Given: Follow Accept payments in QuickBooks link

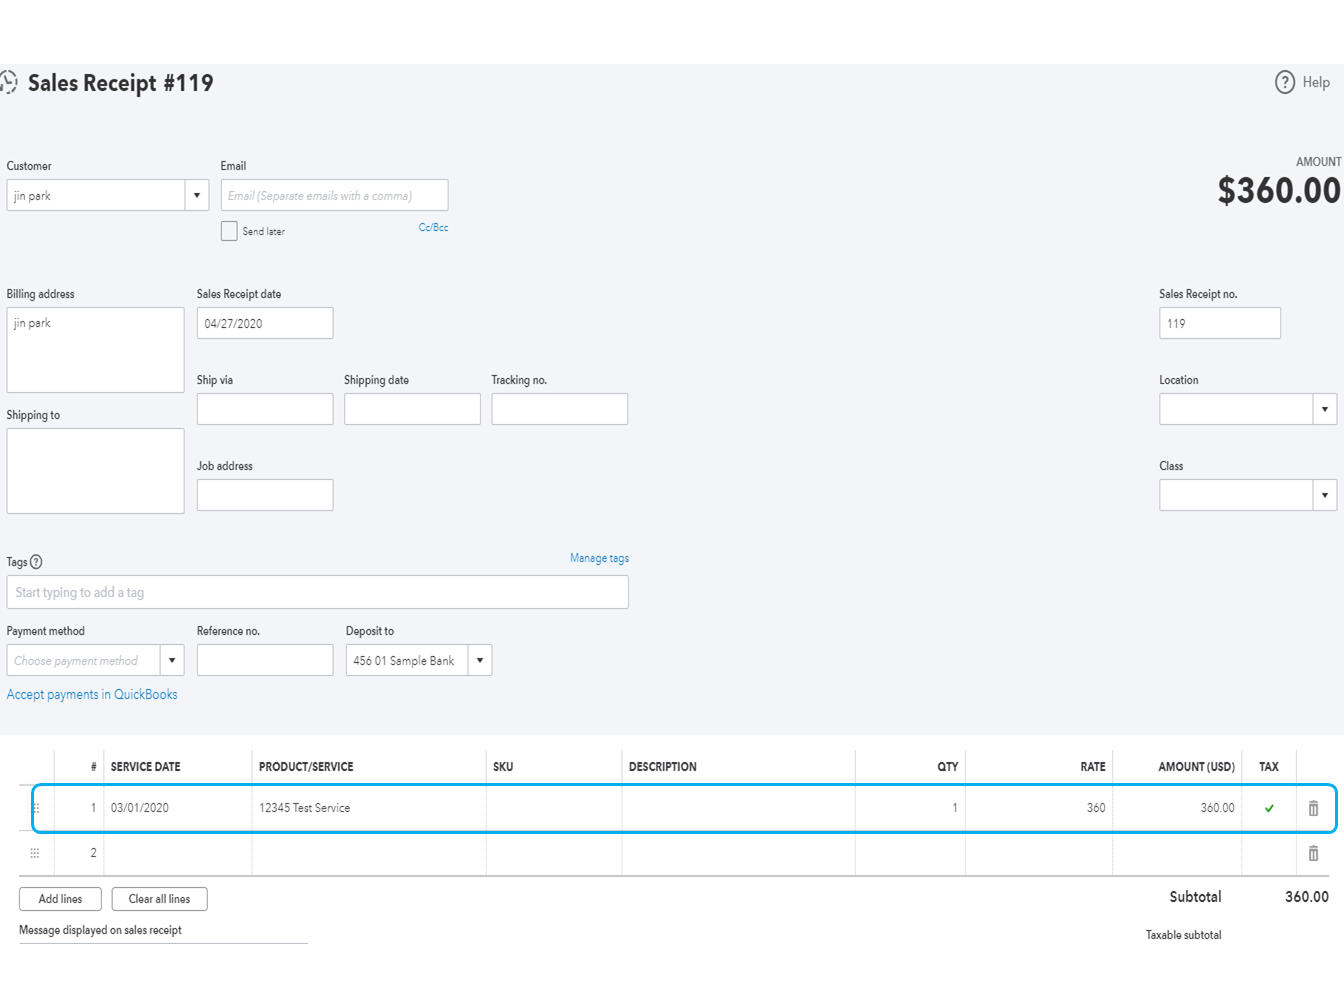Looking at the screenshot, I should point(92,694).
